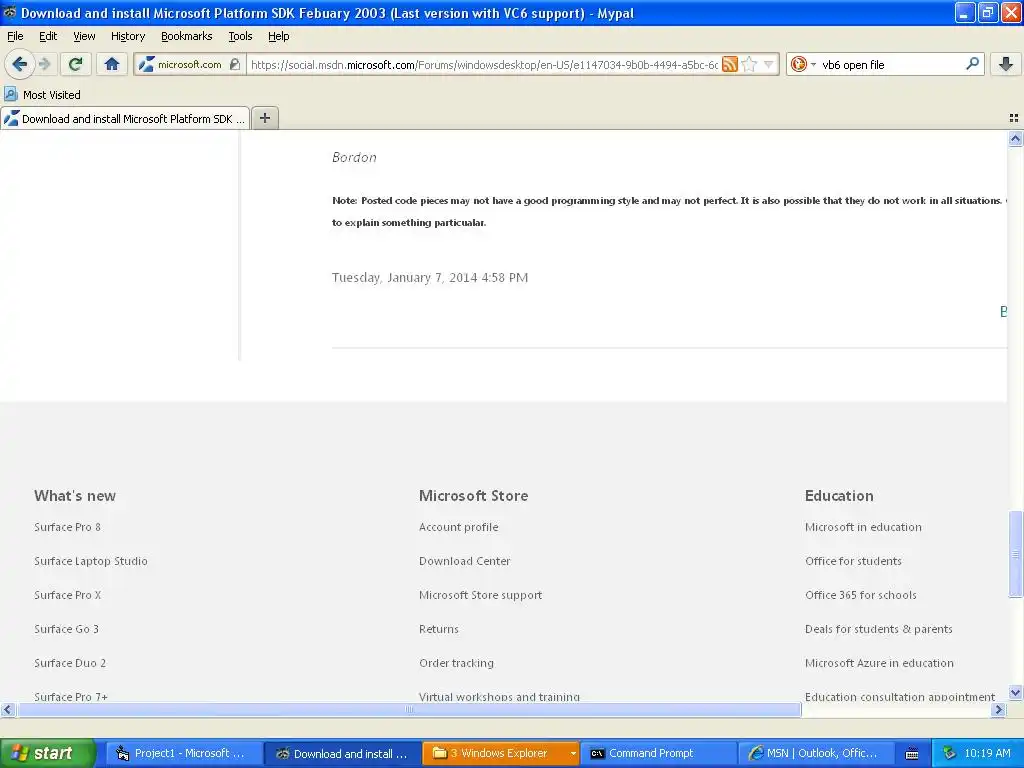This screenshot has height=768, width=1024.
Task: Click the RSS feed icon in address bar
Action: click(x=729, y=64)
